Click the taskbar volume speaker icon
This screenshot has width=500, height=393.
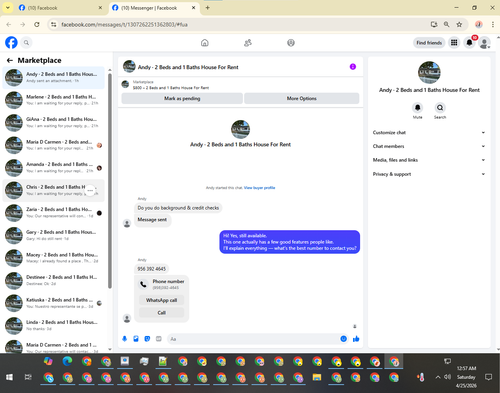(x=447, y=377)
